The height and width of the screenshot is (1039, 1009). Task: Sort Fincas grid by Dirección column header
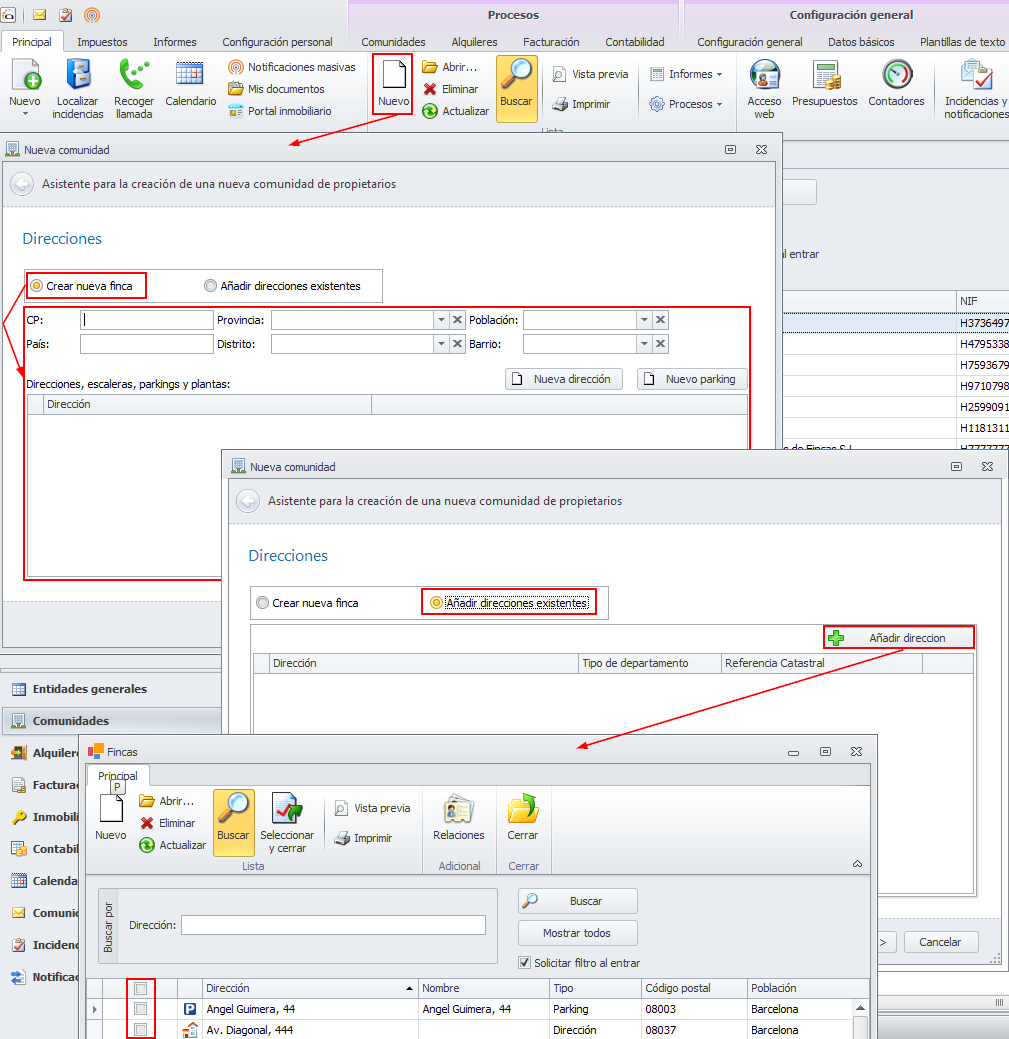309,988
